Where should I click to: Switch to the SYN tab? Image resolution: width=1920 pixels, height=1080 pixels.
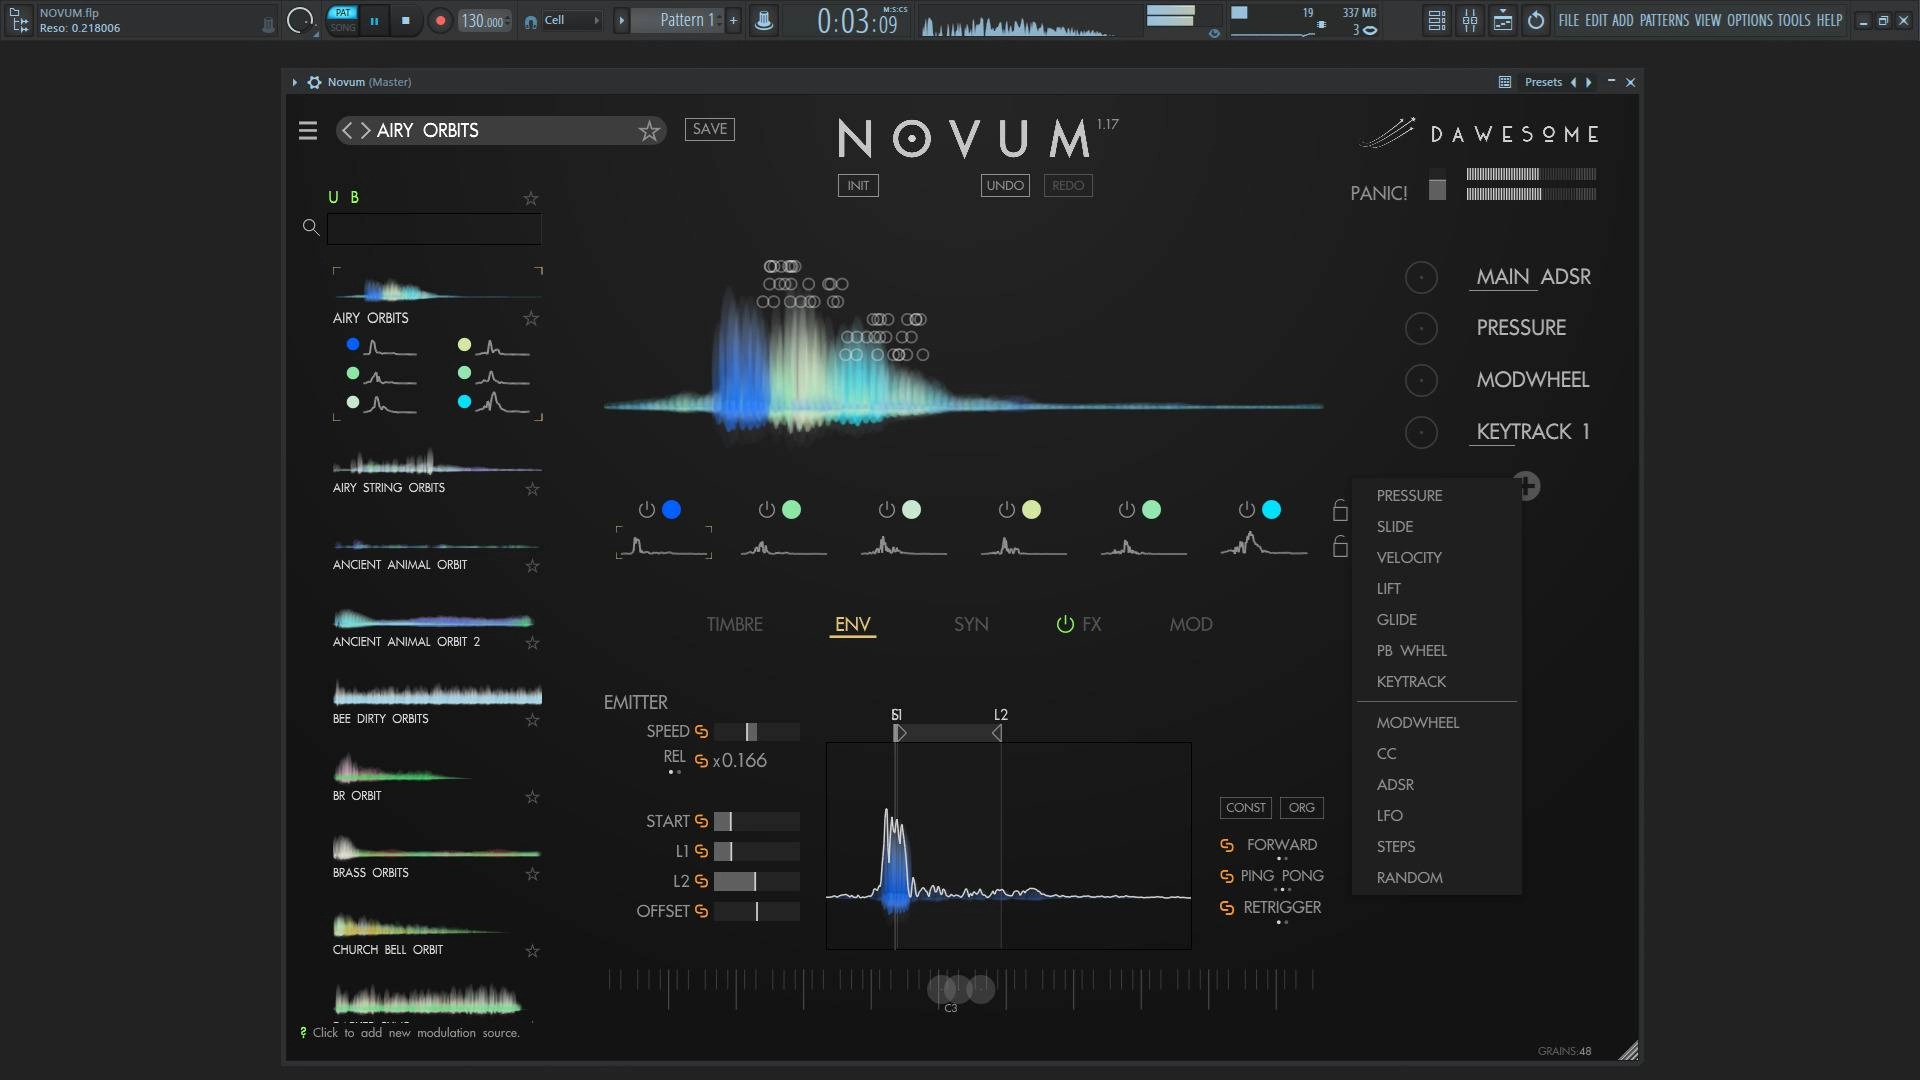click(x=971, y=625)
